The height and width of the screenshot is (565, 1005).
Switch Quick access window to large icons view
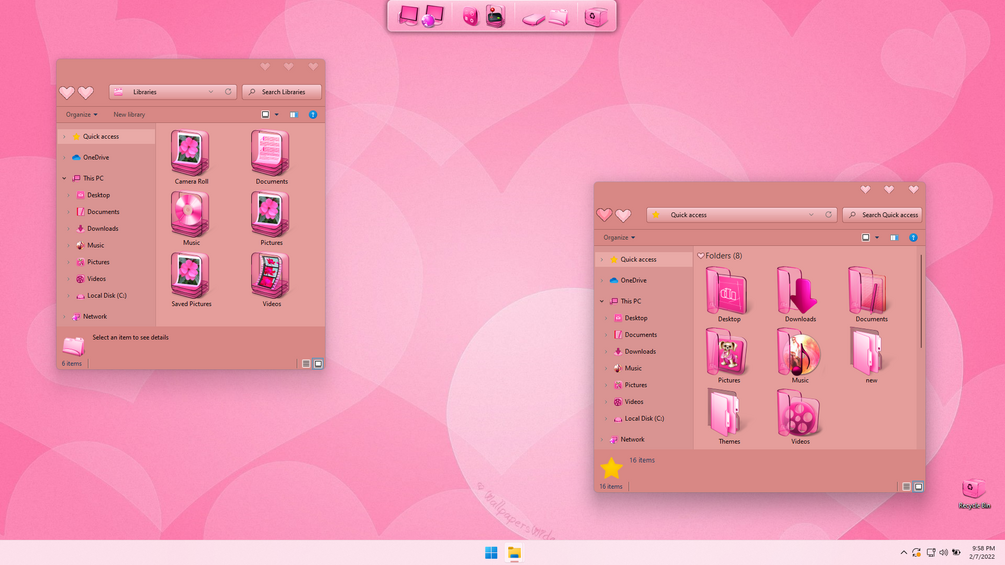click(918, 487)
